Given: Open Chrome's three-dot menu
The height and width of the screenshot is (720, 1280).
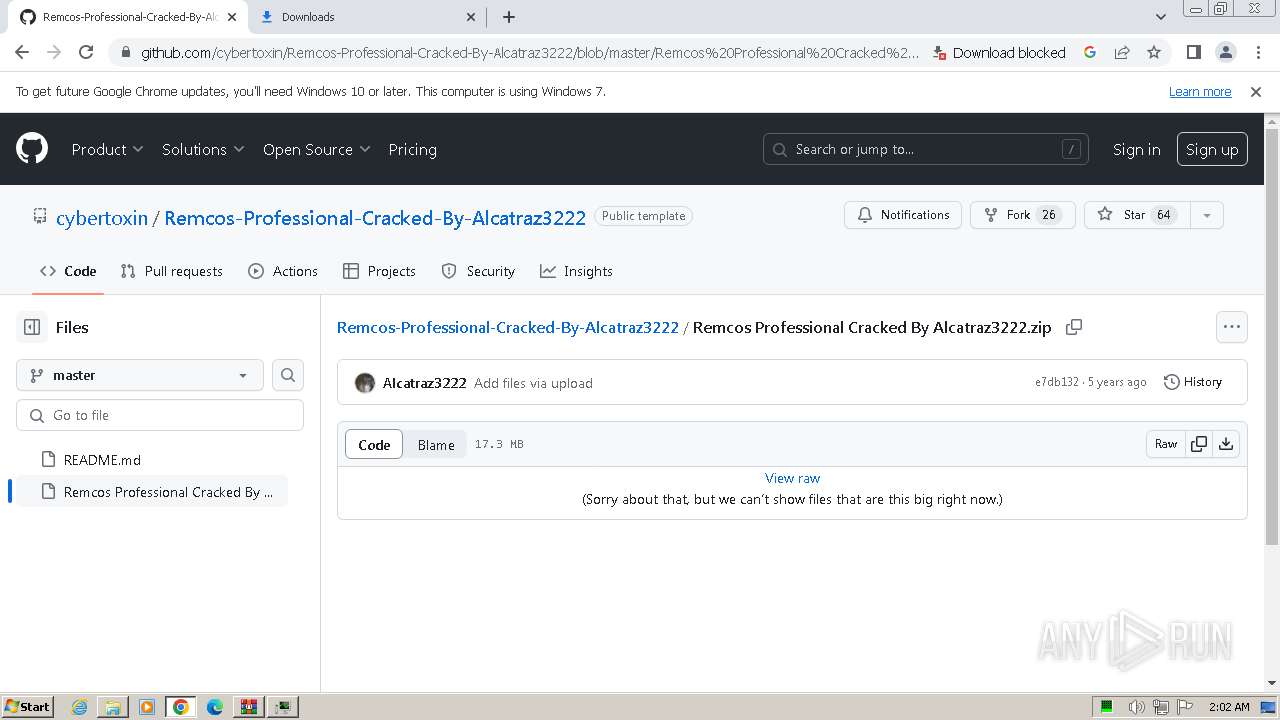Looking at the screenshot, I should tap(1257, 52).
